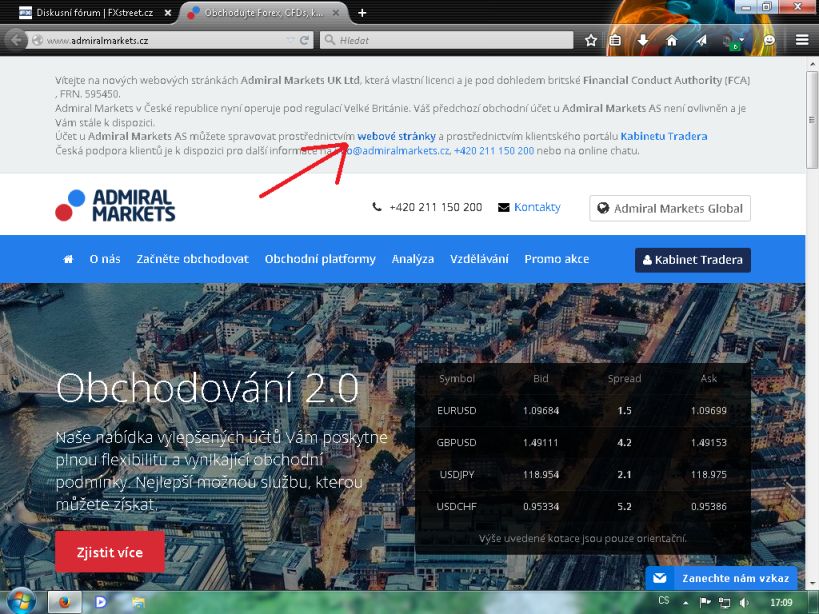Viewport: 819px width, 614px height.
Task: Select the USDJPY row symbol
Action: pyautogui.click(x=457, y=475)
